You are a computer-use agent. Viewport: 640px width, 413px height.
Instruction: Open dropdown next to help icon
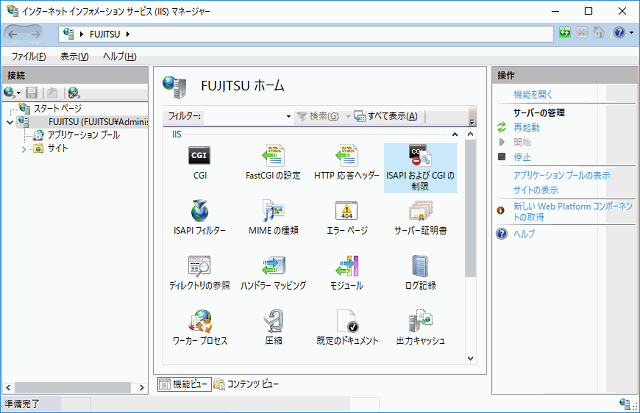631,33
